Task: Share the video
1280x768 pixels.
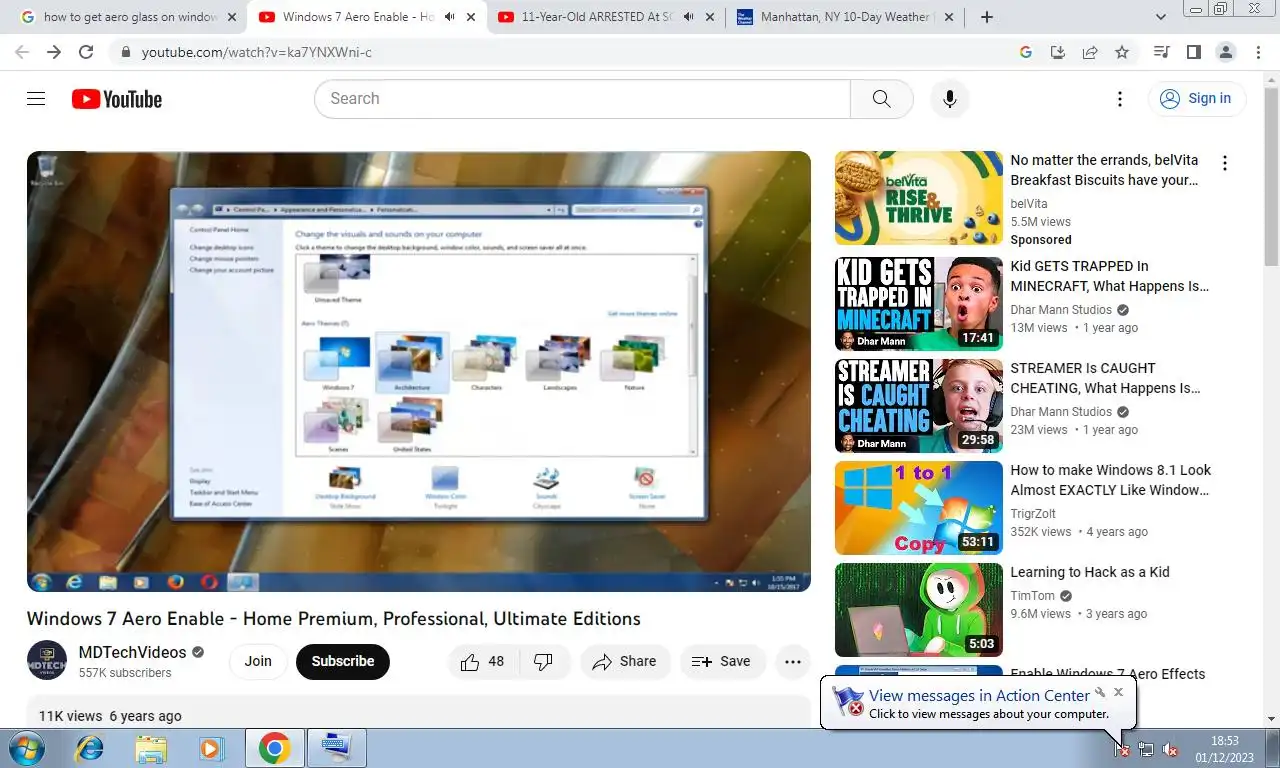Action: click(x=624, y=661)
